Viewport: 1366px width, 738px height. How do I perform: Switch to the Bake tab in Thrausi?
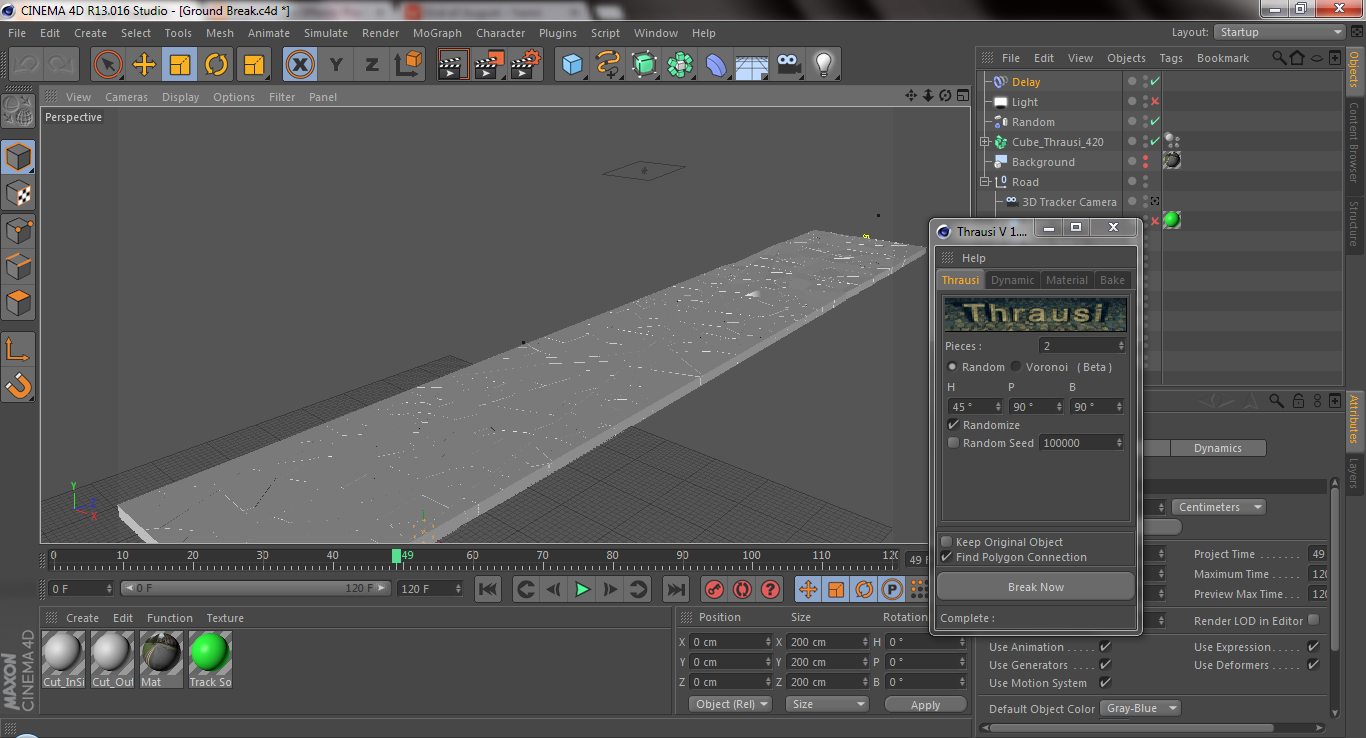pos(1112,280)
